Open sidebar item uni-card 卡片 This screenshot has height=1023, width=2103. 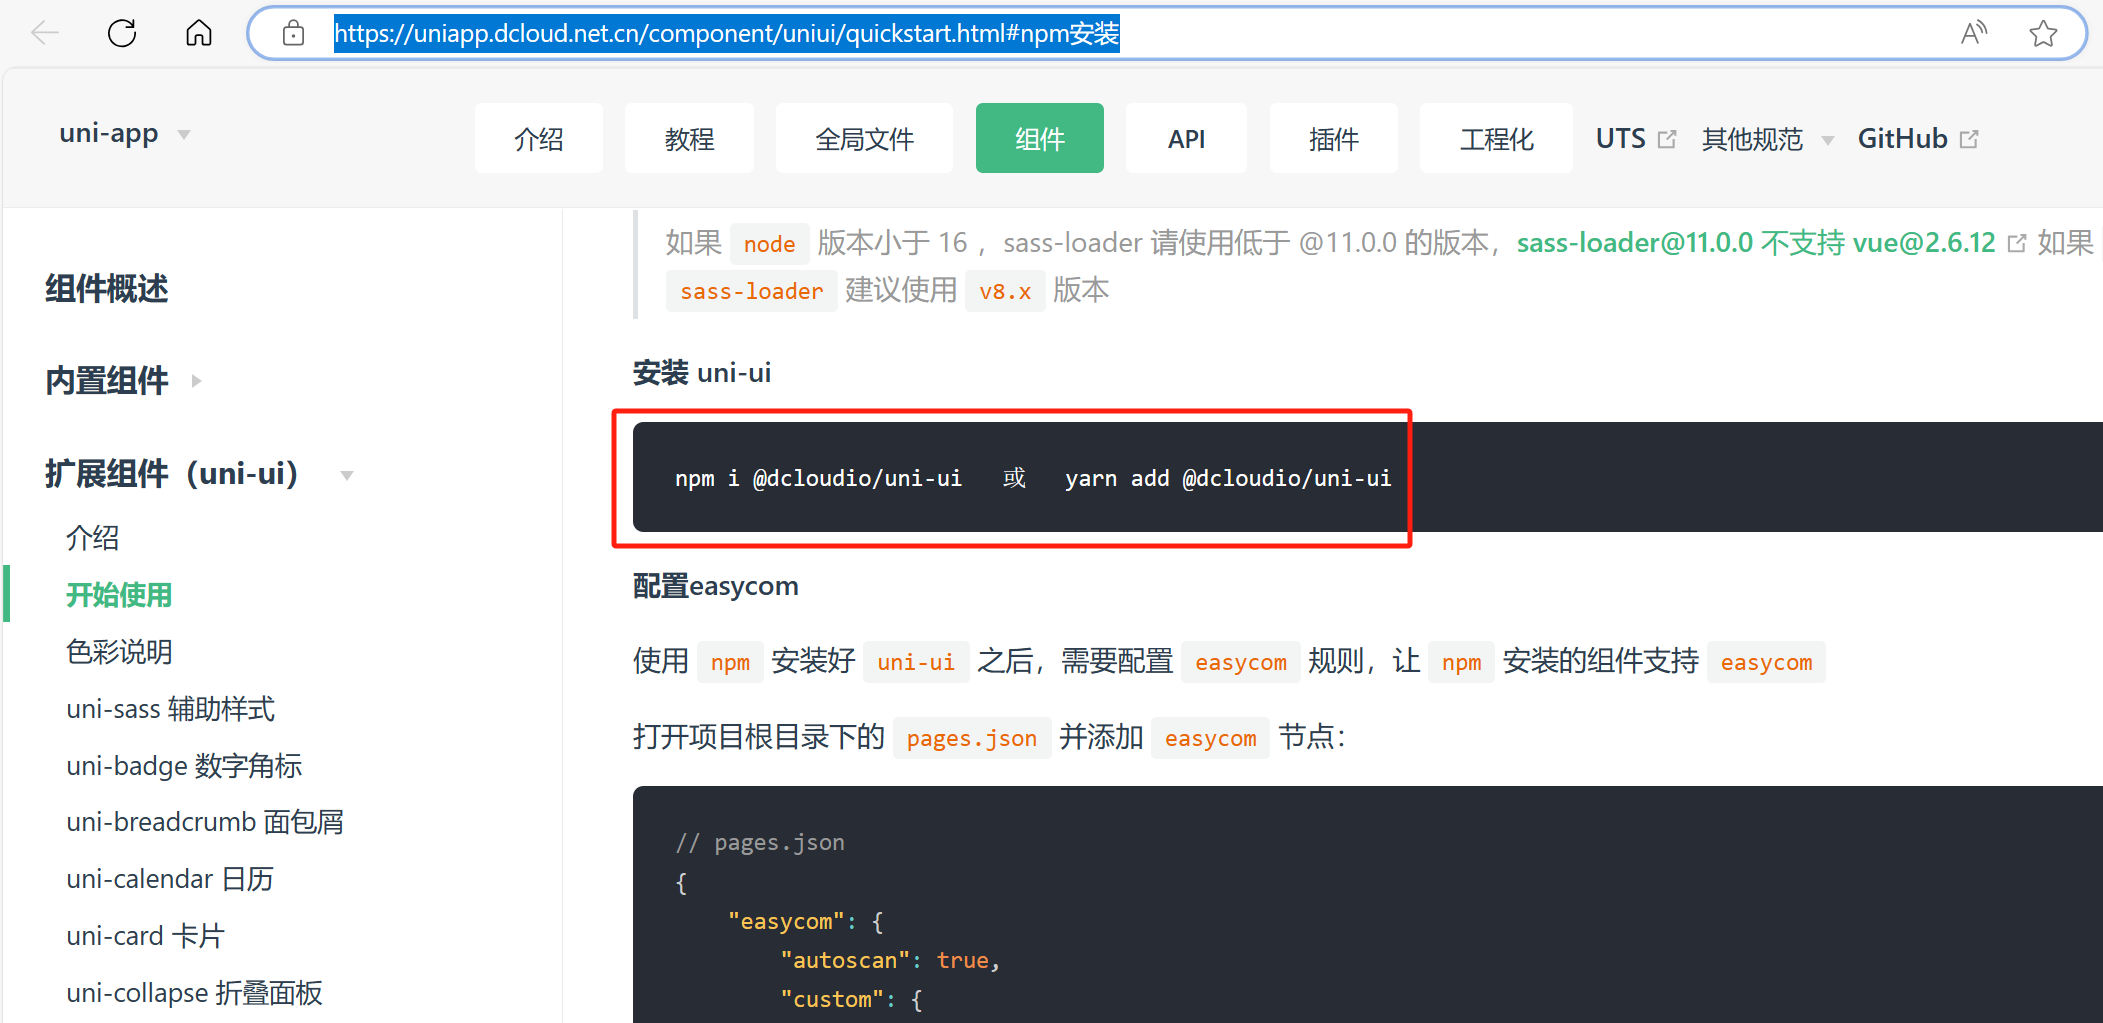coord(146,936)
